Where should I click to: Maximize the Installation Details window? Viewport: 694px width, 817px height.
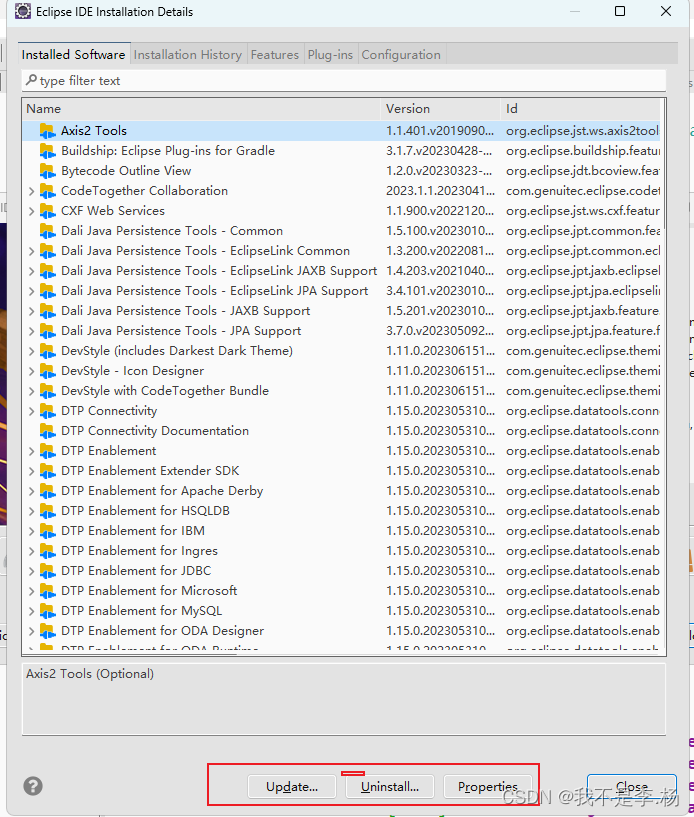620,11
